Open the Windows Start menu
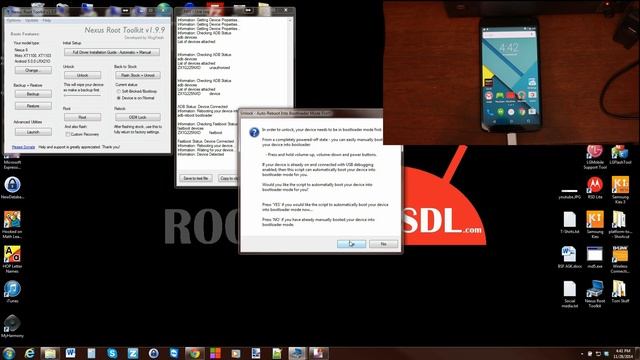This screenshot has width=640, height=360. click(x=9, y=353)
